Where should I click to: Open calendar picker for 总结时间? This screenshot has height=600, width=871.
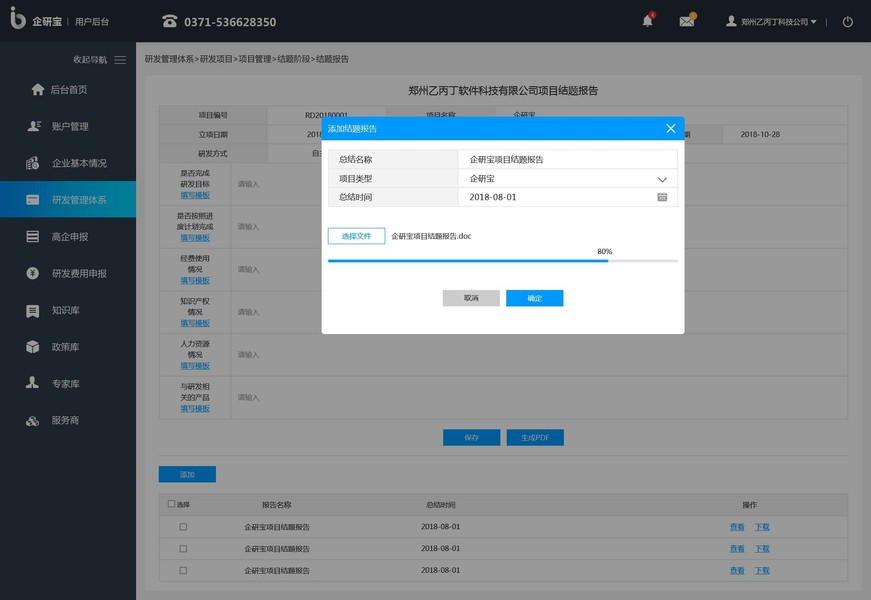[662, 197]
